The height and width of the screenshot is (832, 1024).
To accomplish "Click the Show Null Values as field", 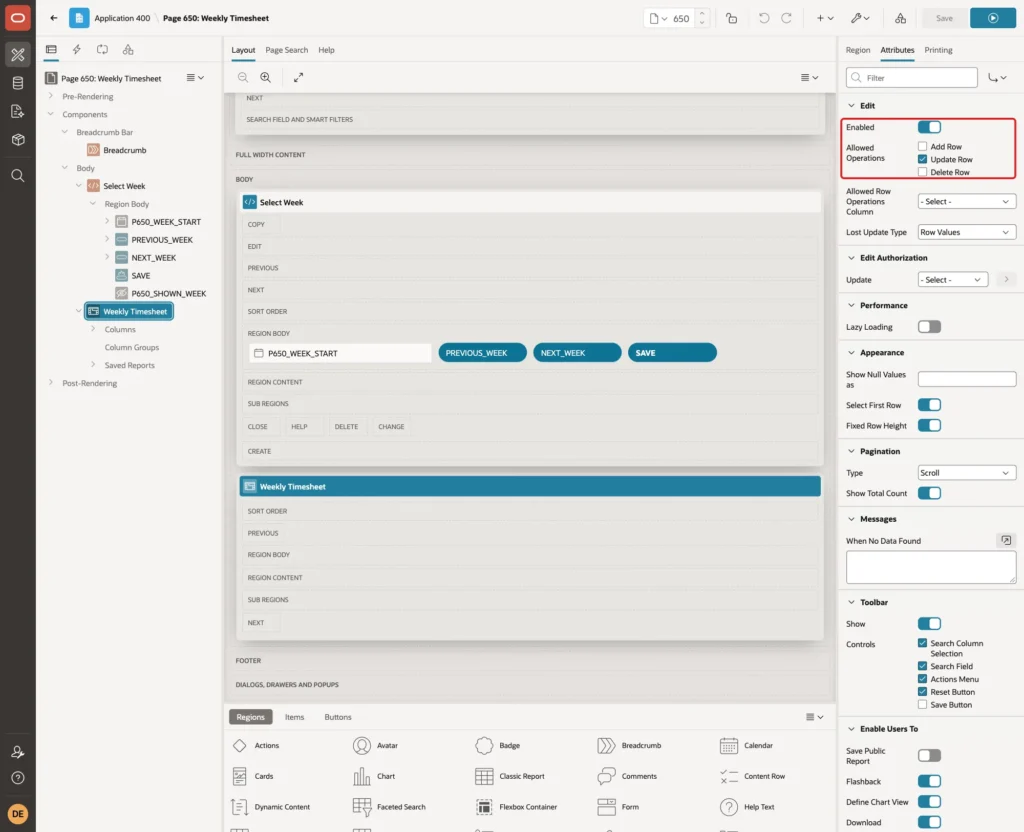I will (x=967, y=379).
